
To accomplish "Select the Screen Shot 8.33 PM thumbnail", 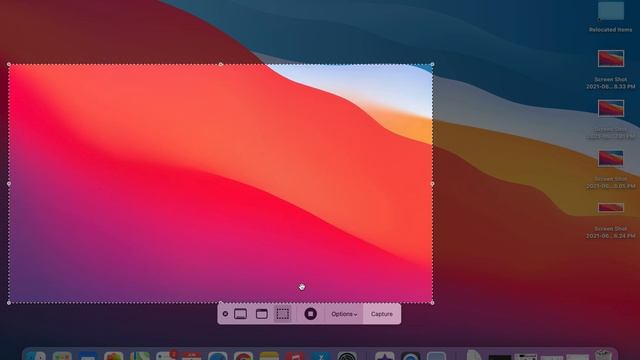I will pyautogui.click(x=611, y=59).
